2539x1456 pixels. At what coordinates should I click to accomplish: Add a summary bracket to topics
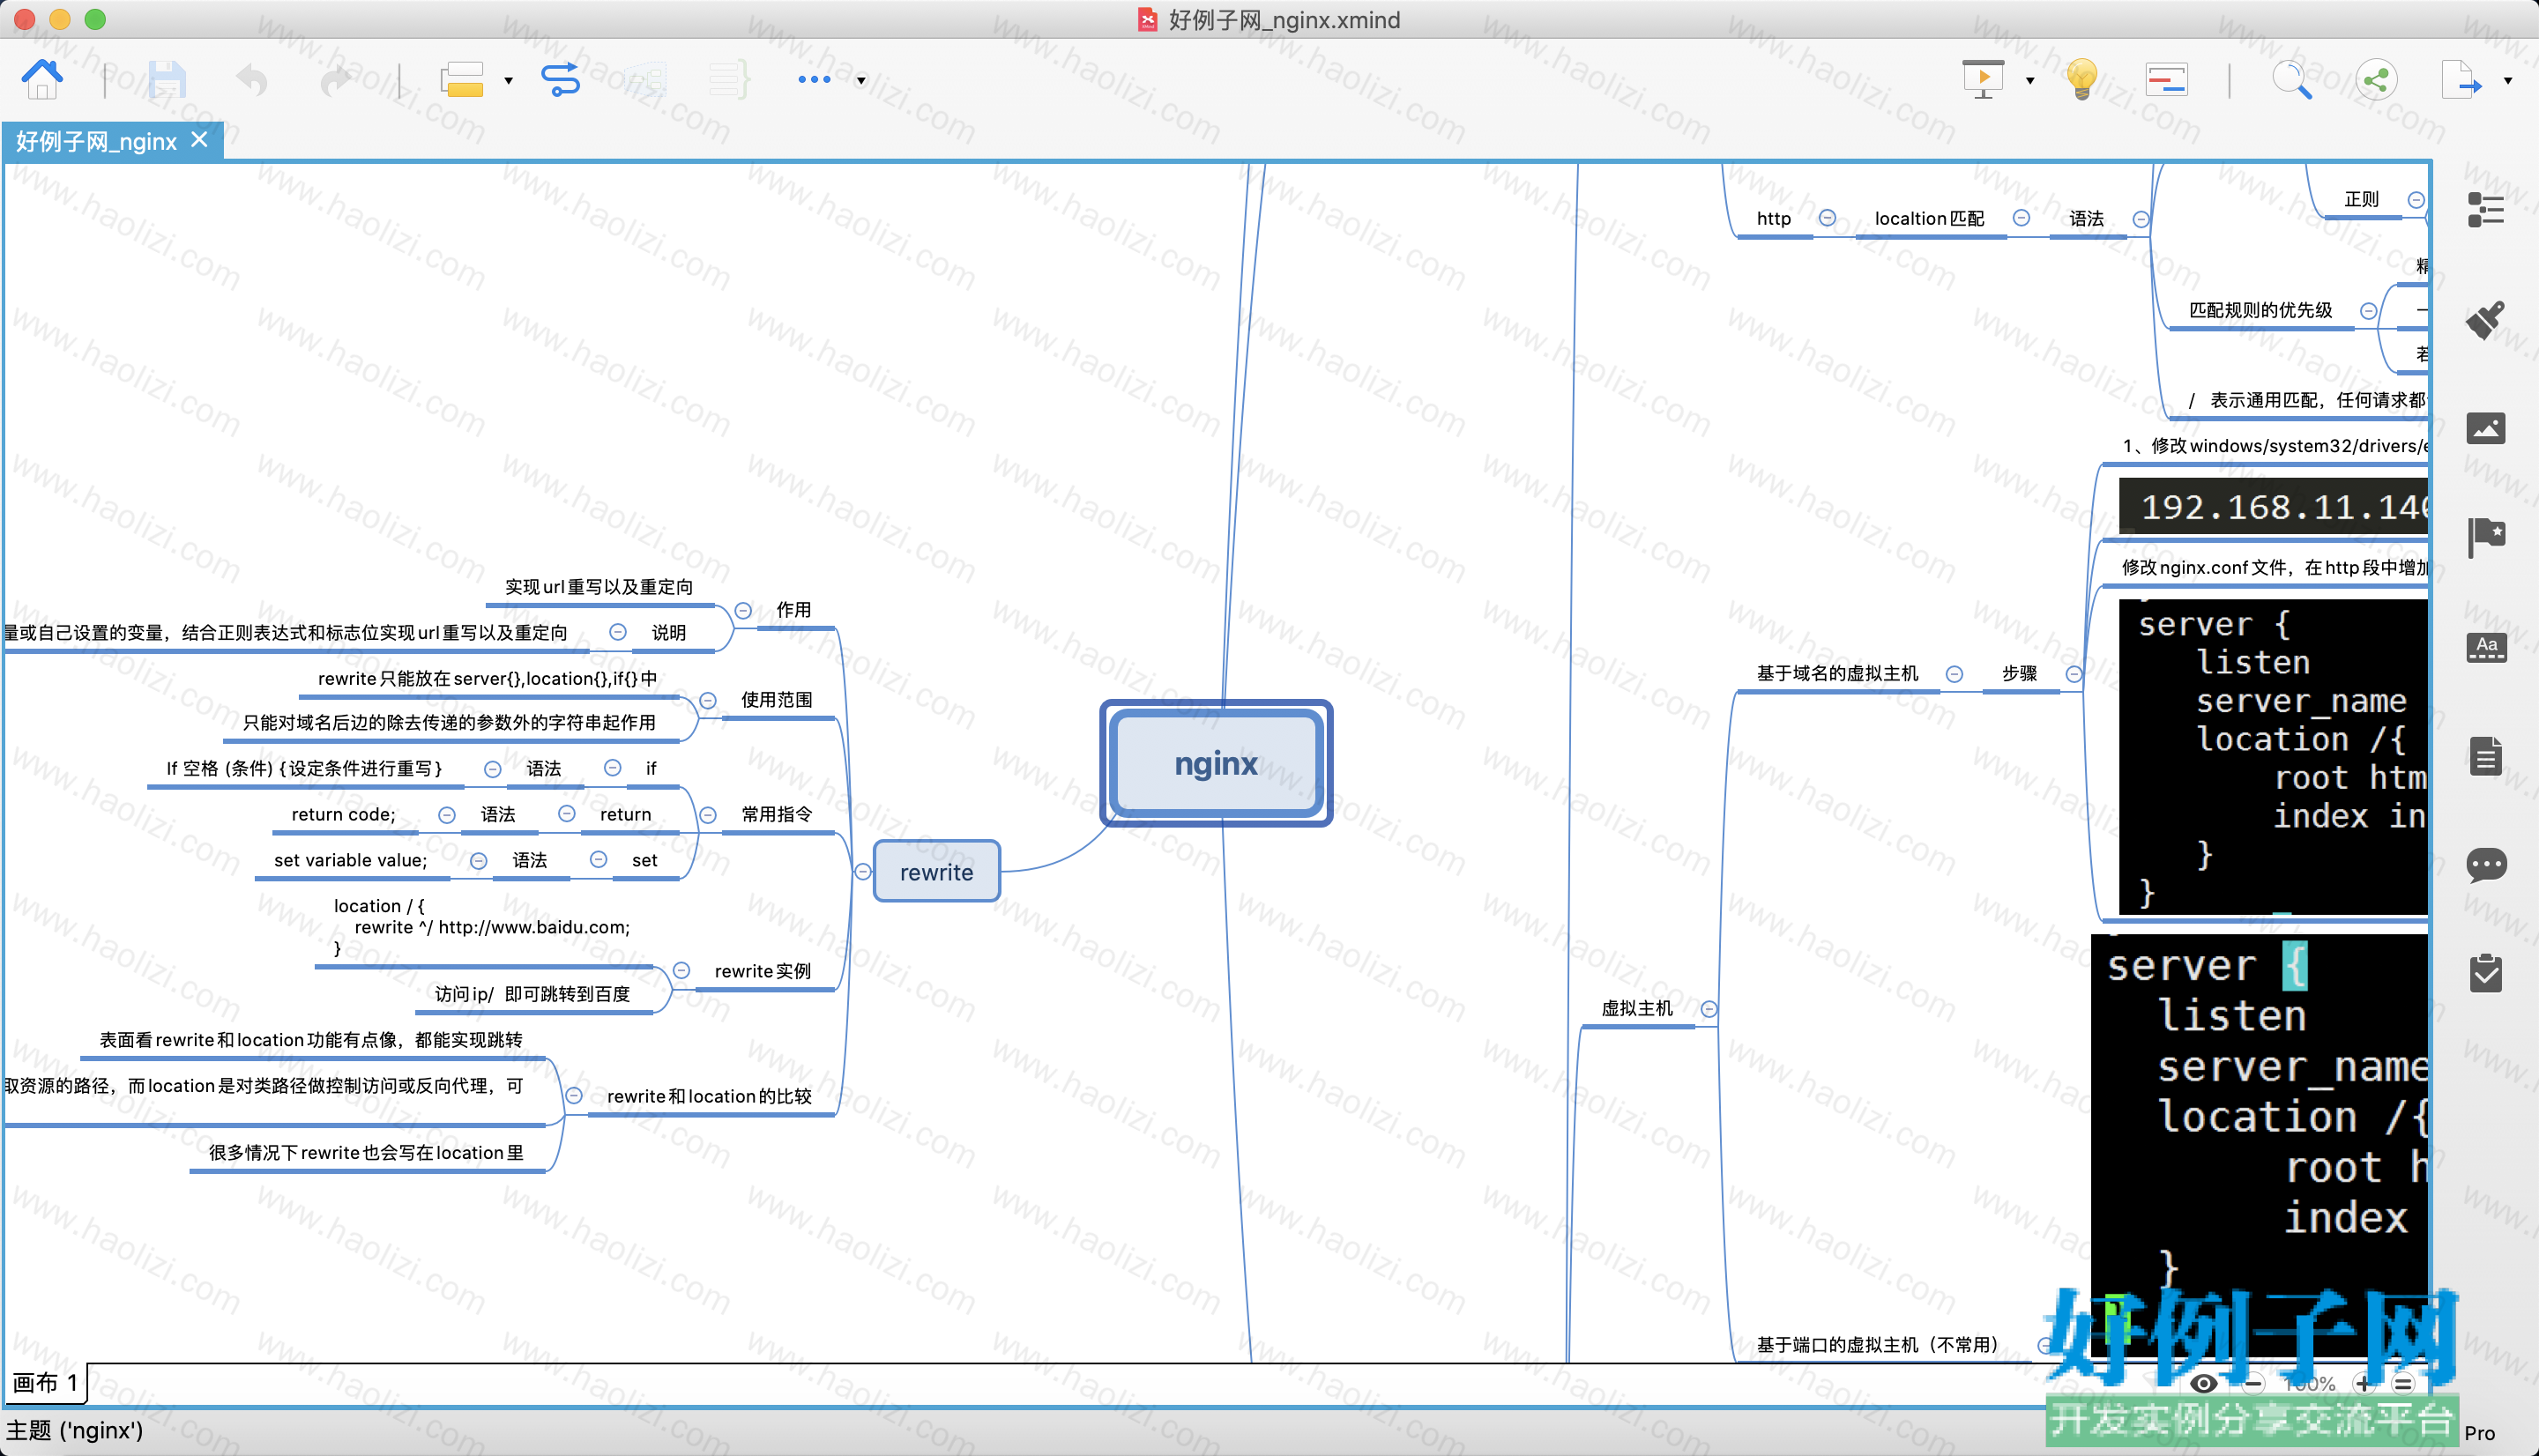729,79
